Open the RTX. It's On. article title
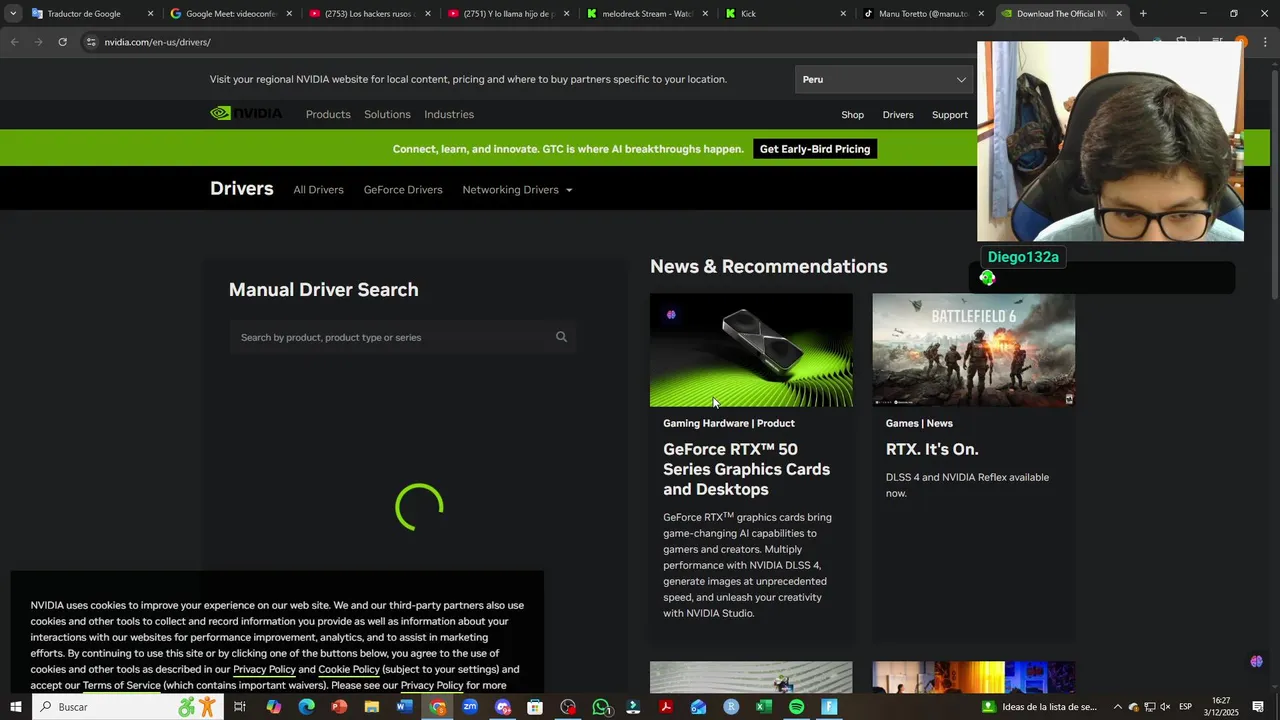 tap(932, 449)
